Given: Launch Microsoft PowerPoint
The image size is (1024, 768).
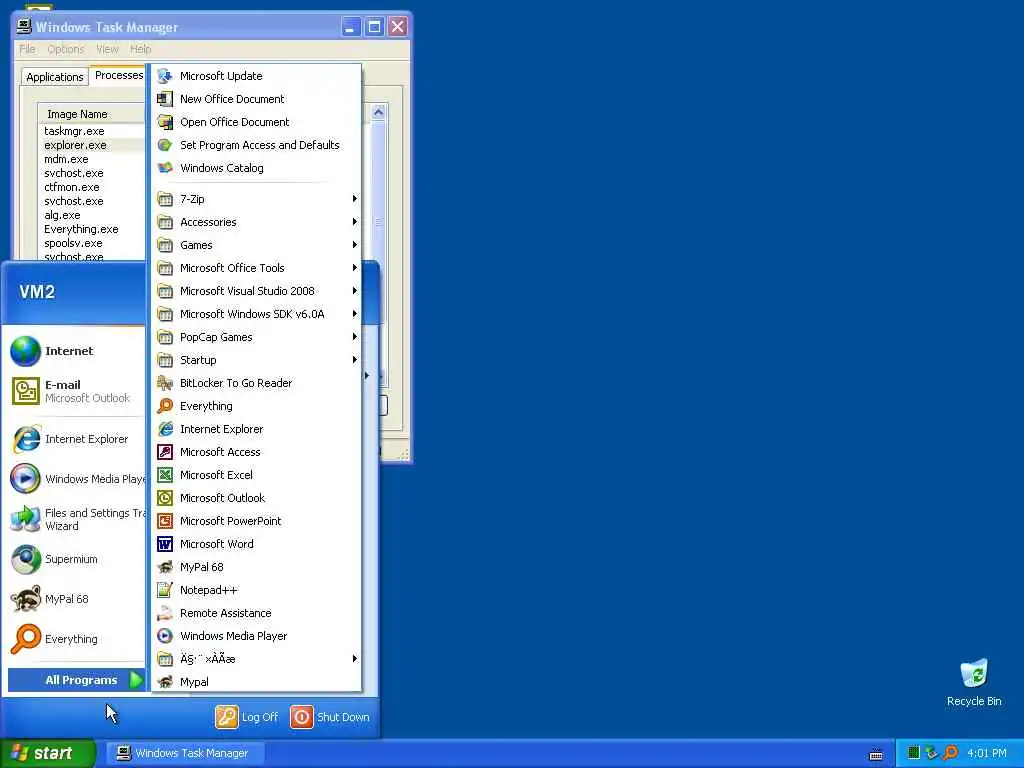Looking at the screenshot, I should click(256, 521).
